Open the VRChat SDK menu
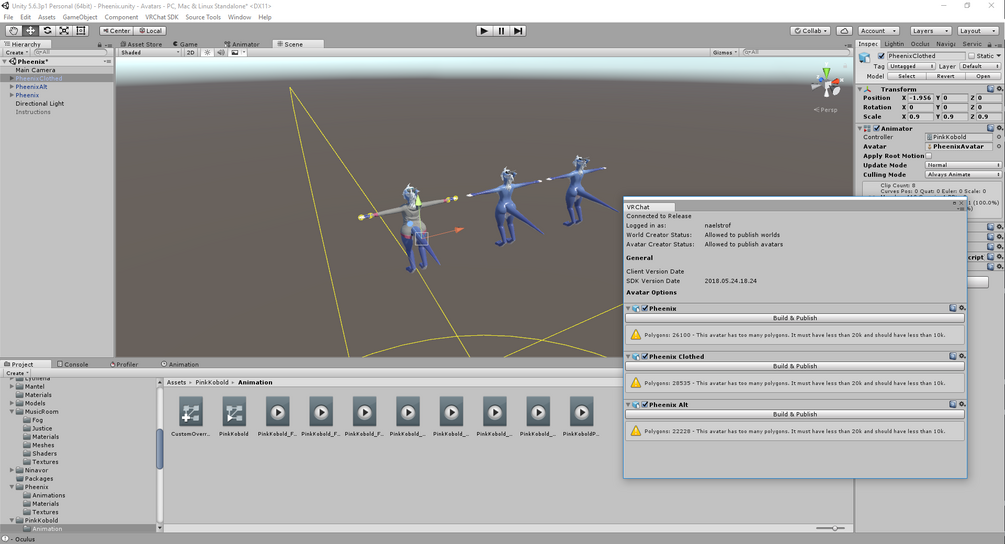1005x544 pixels. pos(162,17)
